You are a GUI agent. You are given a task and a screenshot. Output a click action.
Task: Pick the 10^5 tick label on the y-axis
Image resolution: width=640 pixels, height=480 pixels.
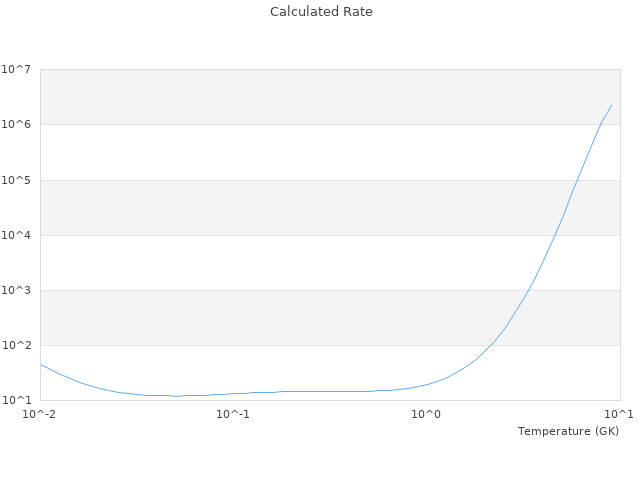tap(15, 180)
